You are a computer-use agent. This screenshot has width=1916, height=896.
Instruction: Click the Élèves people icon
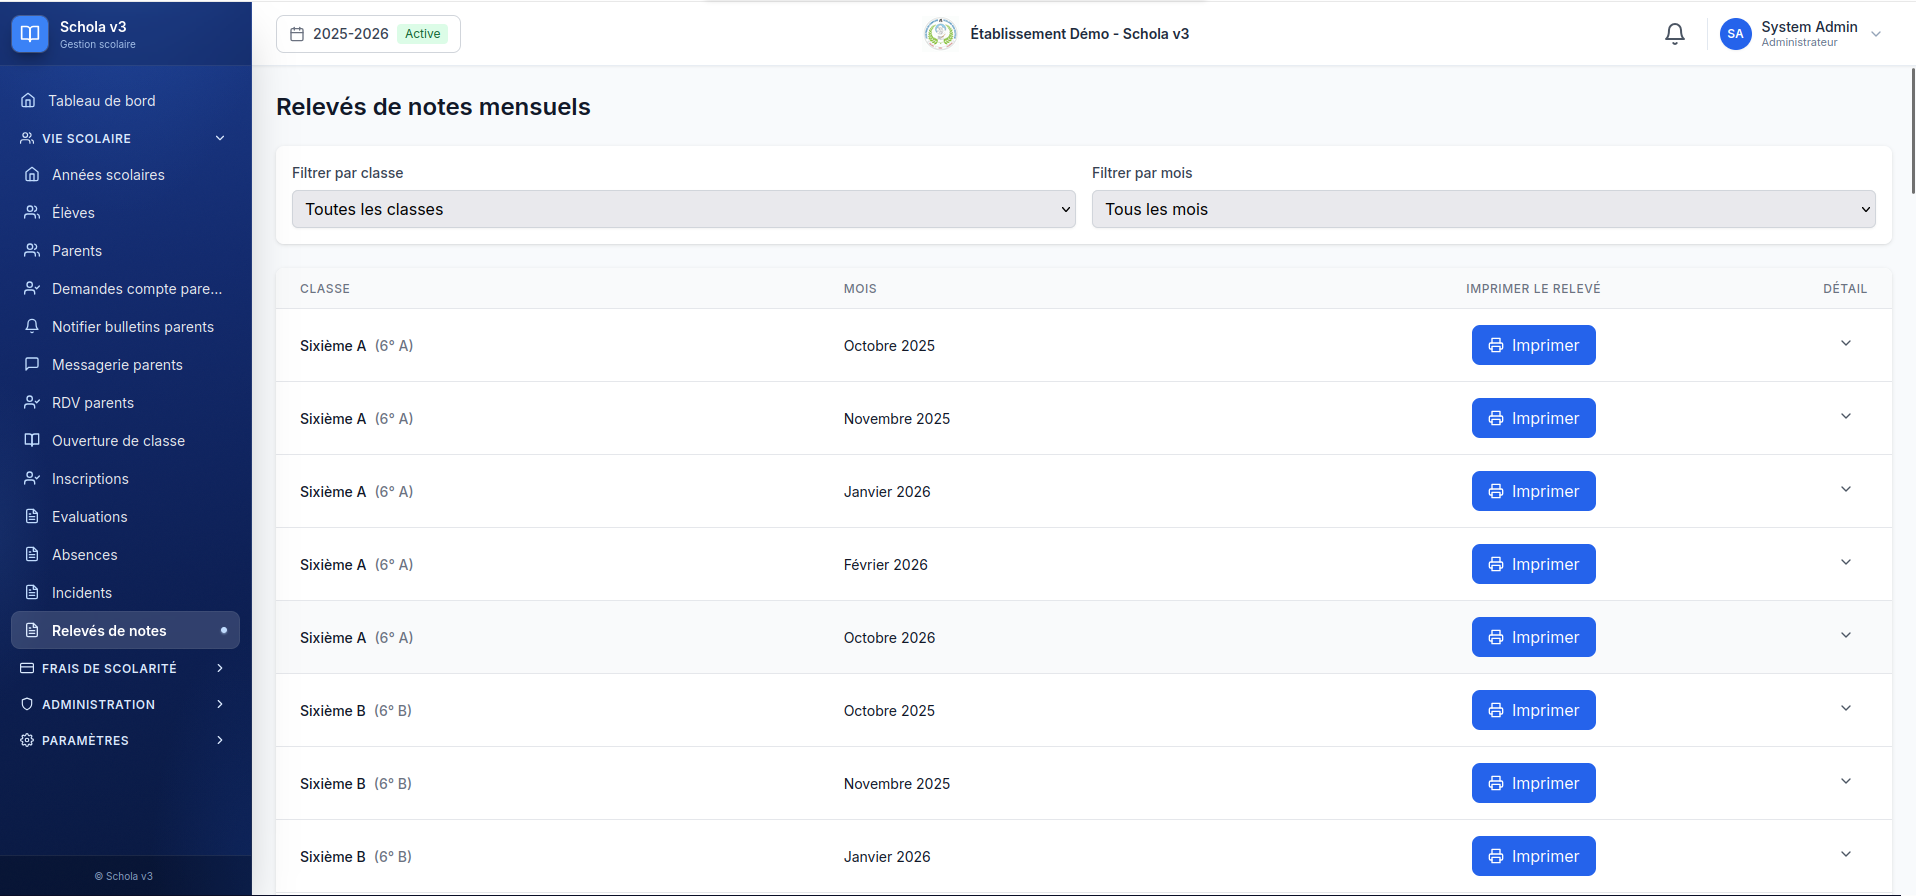[x=32, y=212]
